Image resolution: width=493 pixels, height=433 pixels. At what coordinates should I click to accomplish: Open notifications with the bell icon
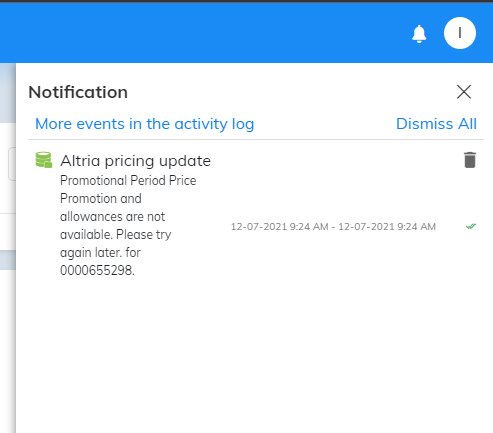tap(419, 34)
